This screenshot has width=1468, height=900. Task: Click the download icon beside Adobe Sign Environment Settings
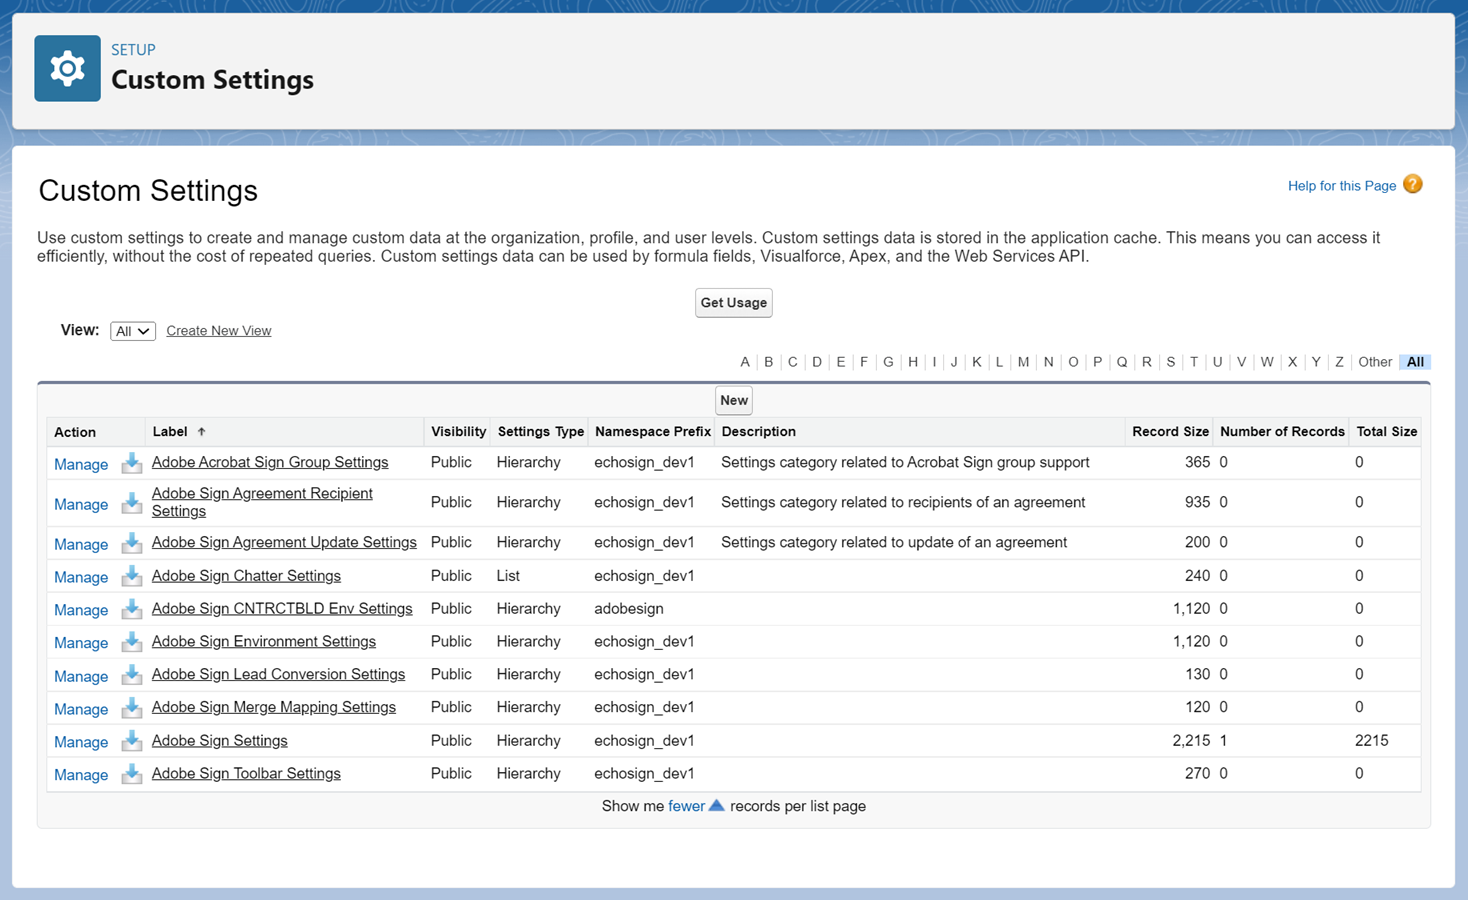click(x=131, y=643)
